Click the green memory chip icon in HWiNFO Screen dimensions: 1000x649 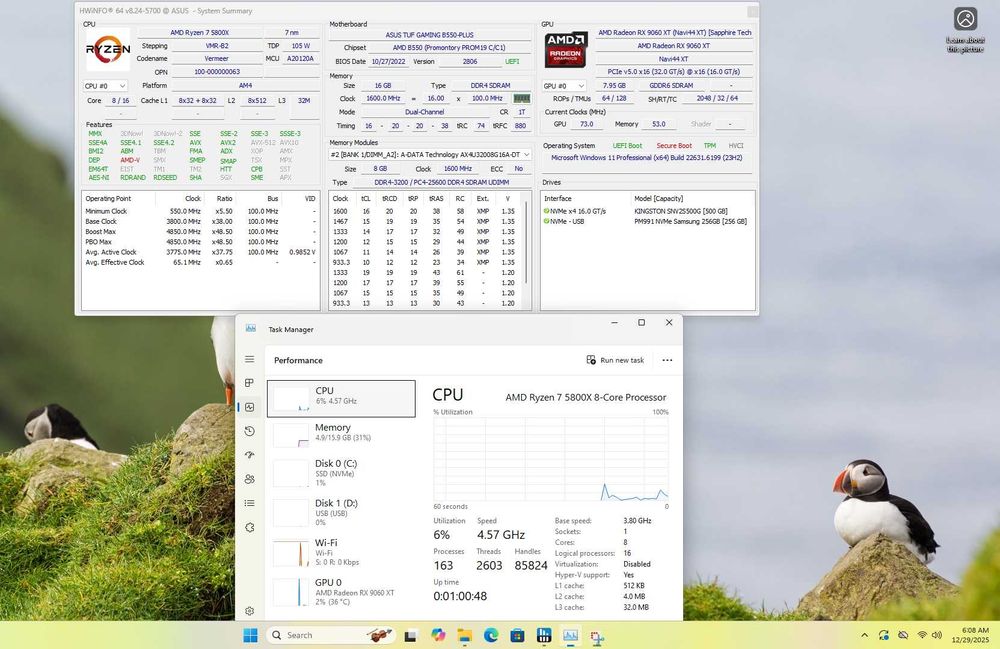[x=522, y=98]
